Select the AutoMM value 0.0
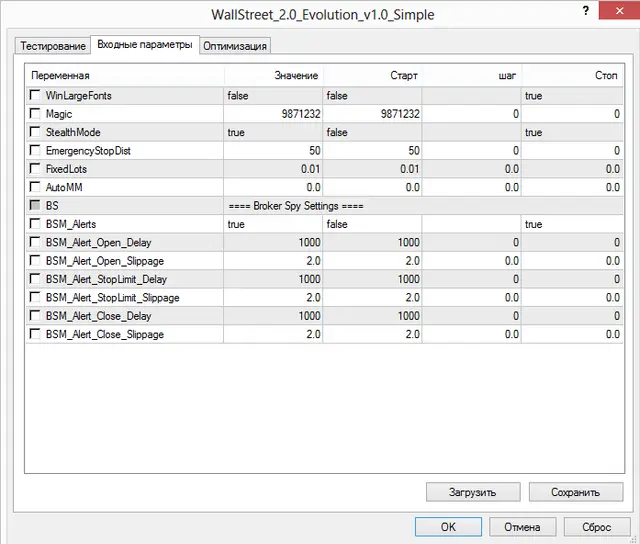640x544 pixels. point(273,187)
